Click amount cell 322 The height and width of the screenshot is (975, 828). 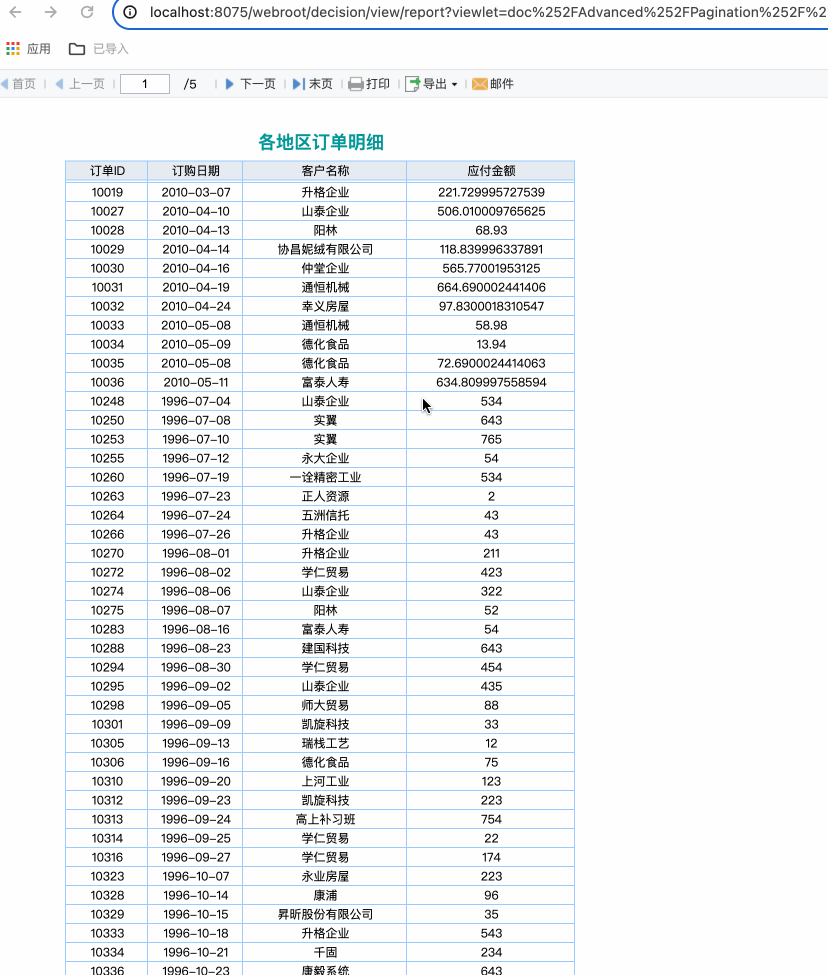(490, 591)
